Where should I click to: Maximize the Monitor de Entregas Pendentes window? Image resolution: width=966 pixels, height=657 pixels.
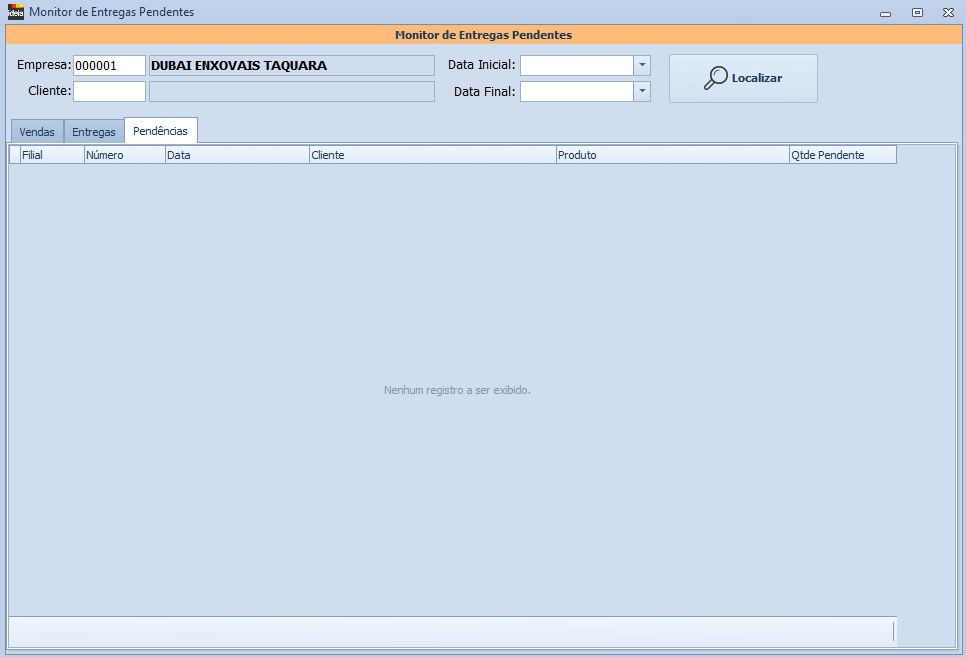917,13
